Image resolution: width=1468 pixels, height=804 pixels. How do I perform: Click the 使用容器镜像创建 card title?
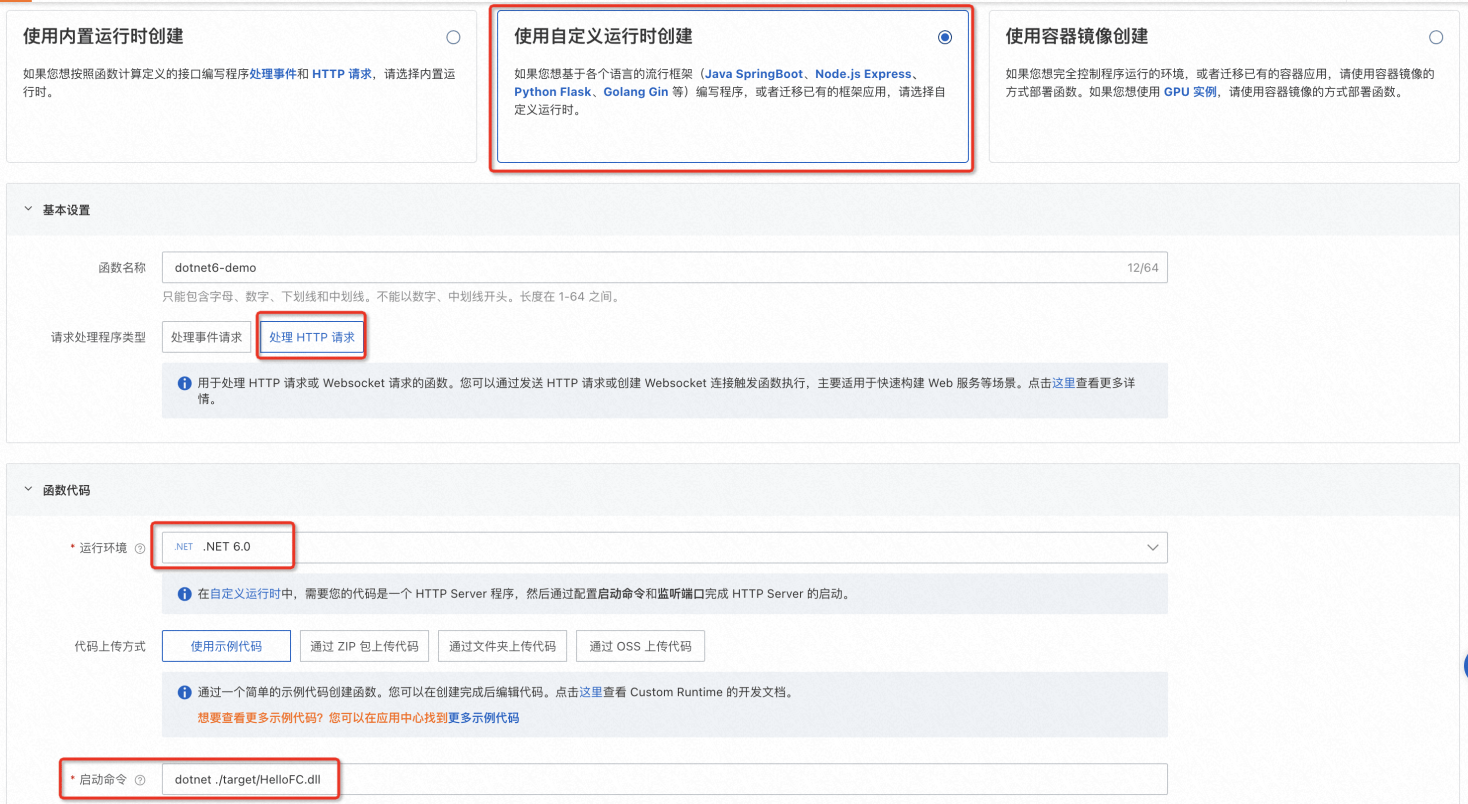(1077, 36)
